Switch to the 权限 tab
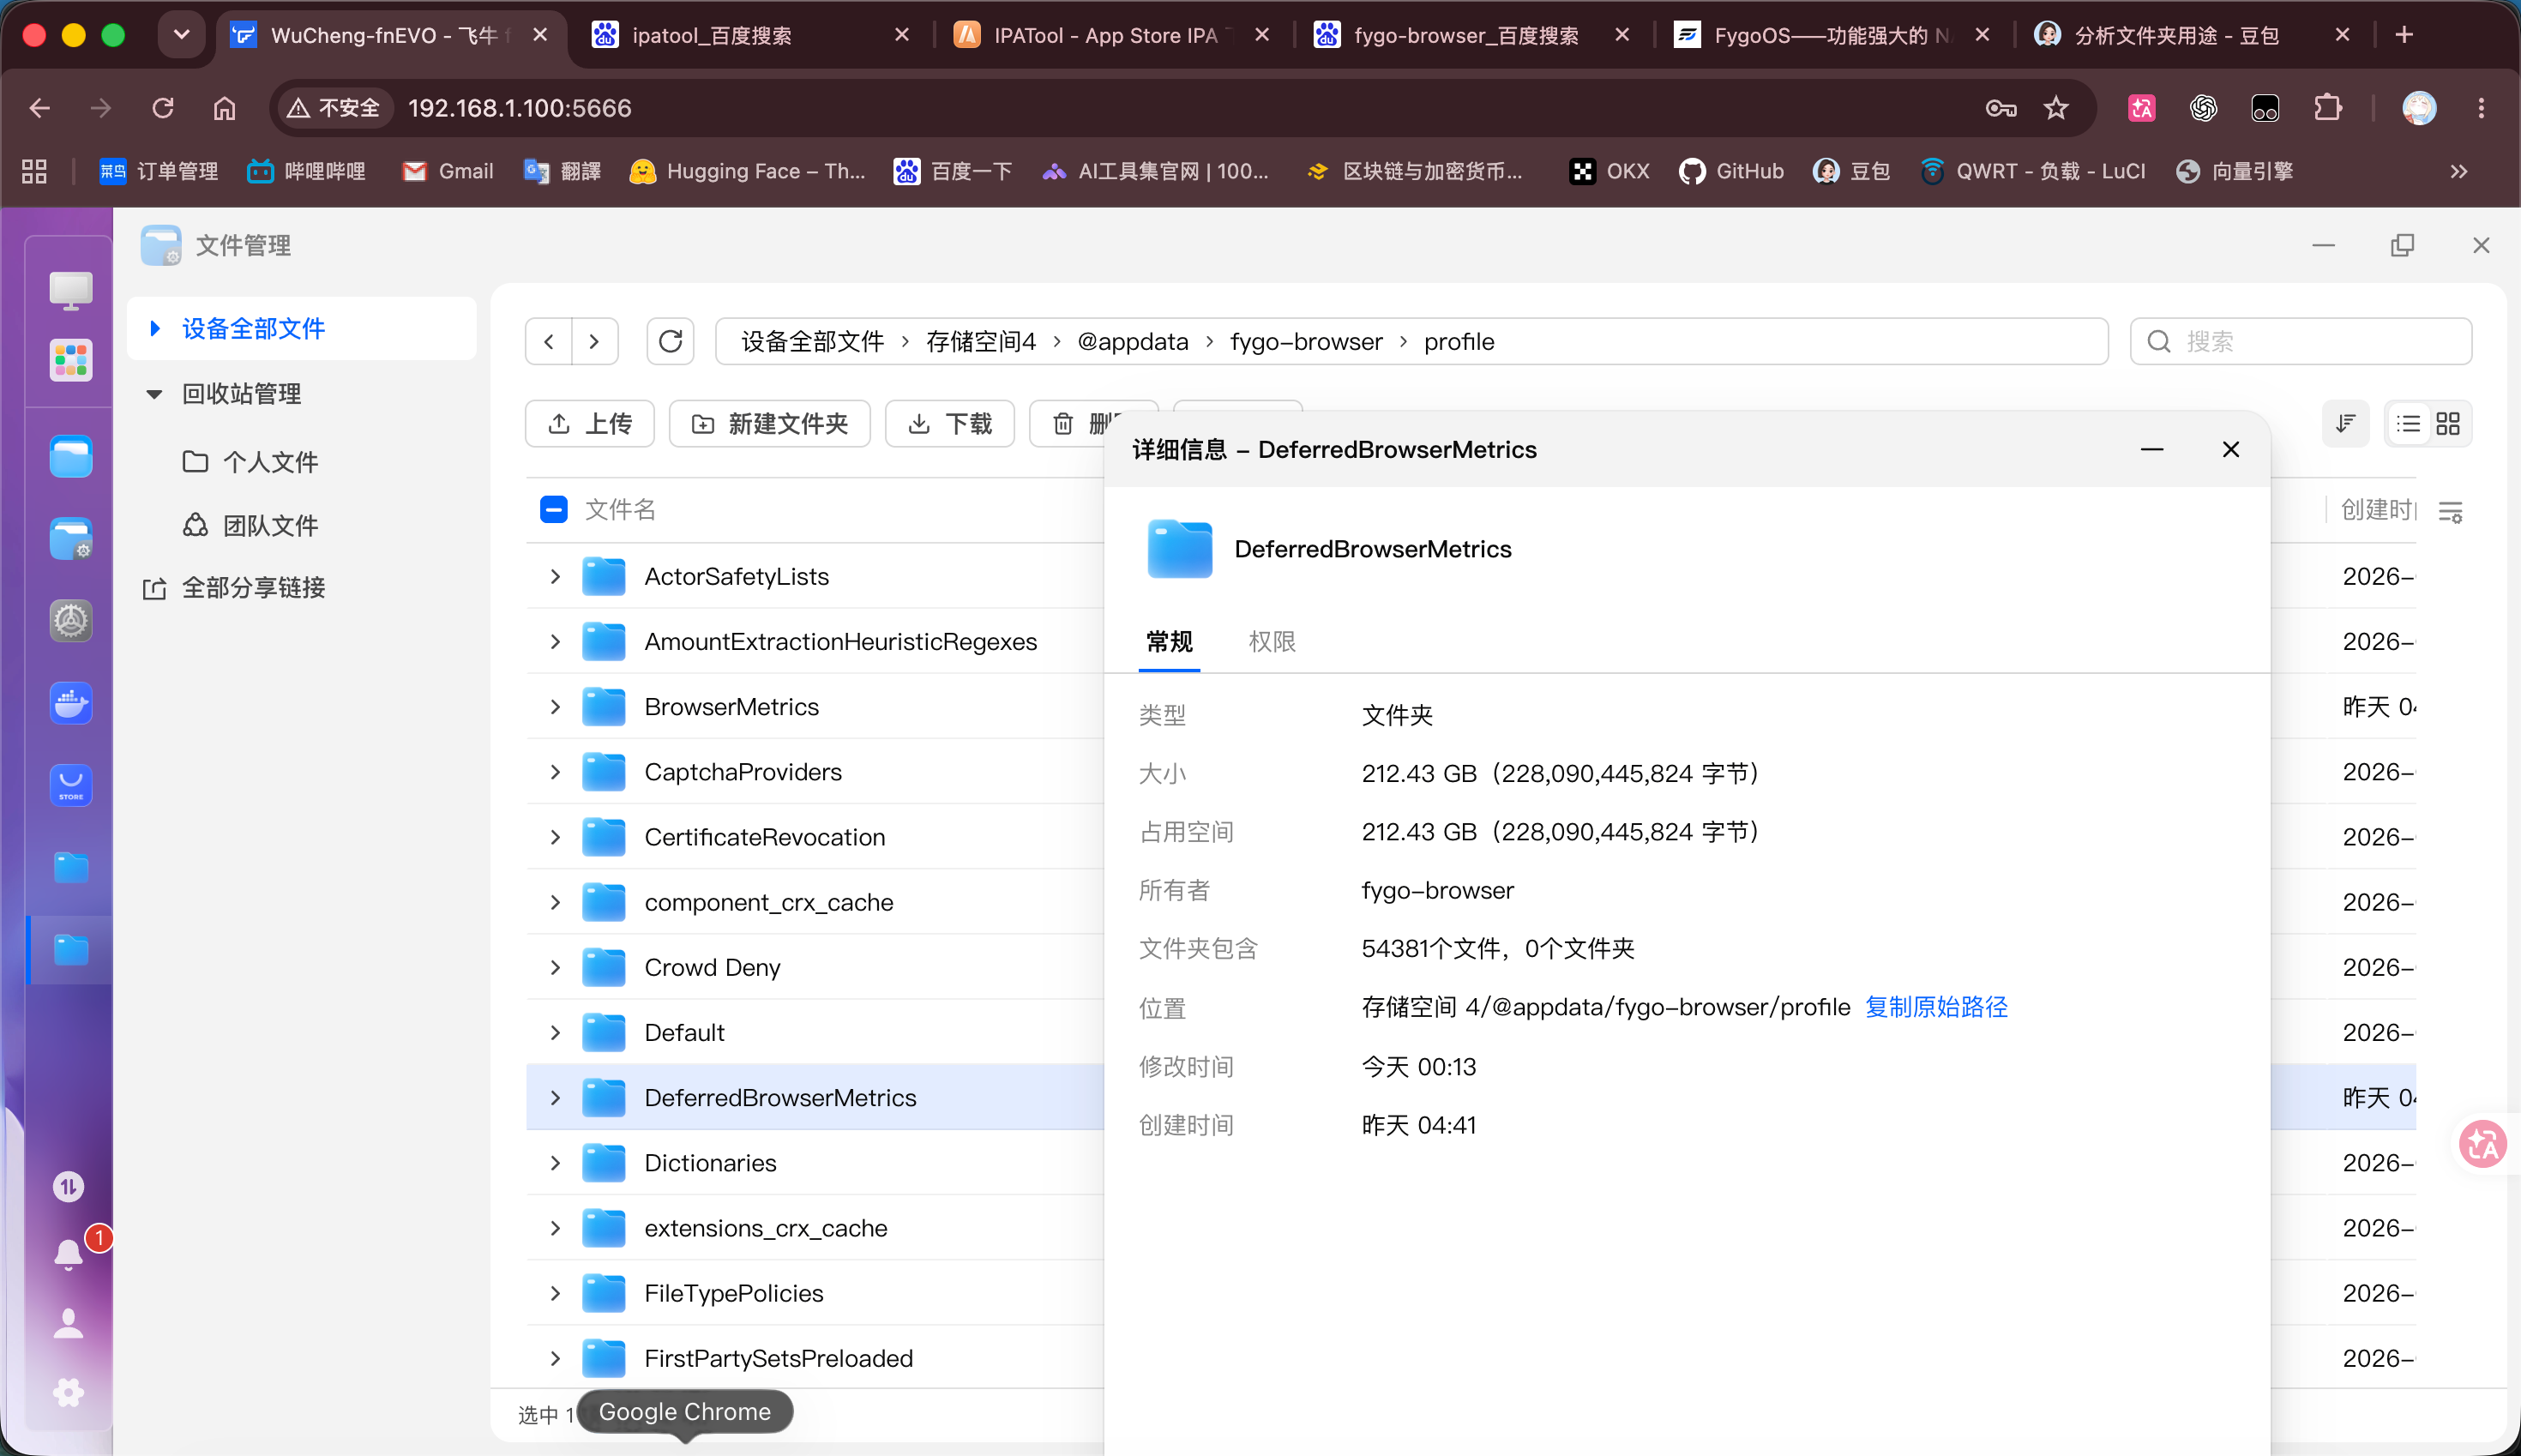 tap(1272, 641)
